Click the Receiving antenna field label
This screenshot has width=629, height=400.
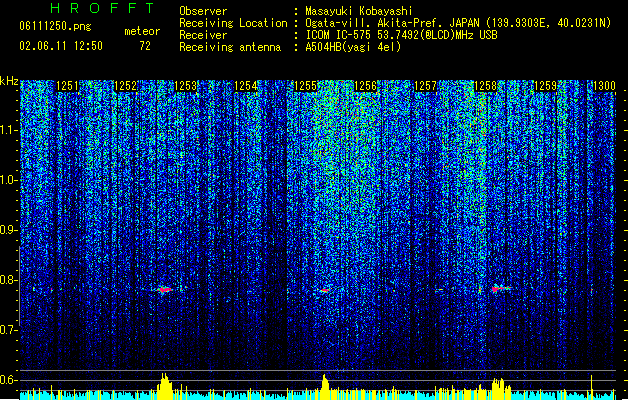coord(230,47)
